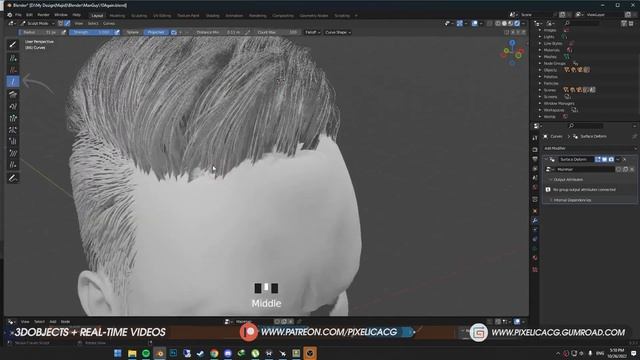Viewport: 640px width, 360px height.
Task: Open the Sculpt Mode dropdown
Action: tap(37, 24)
